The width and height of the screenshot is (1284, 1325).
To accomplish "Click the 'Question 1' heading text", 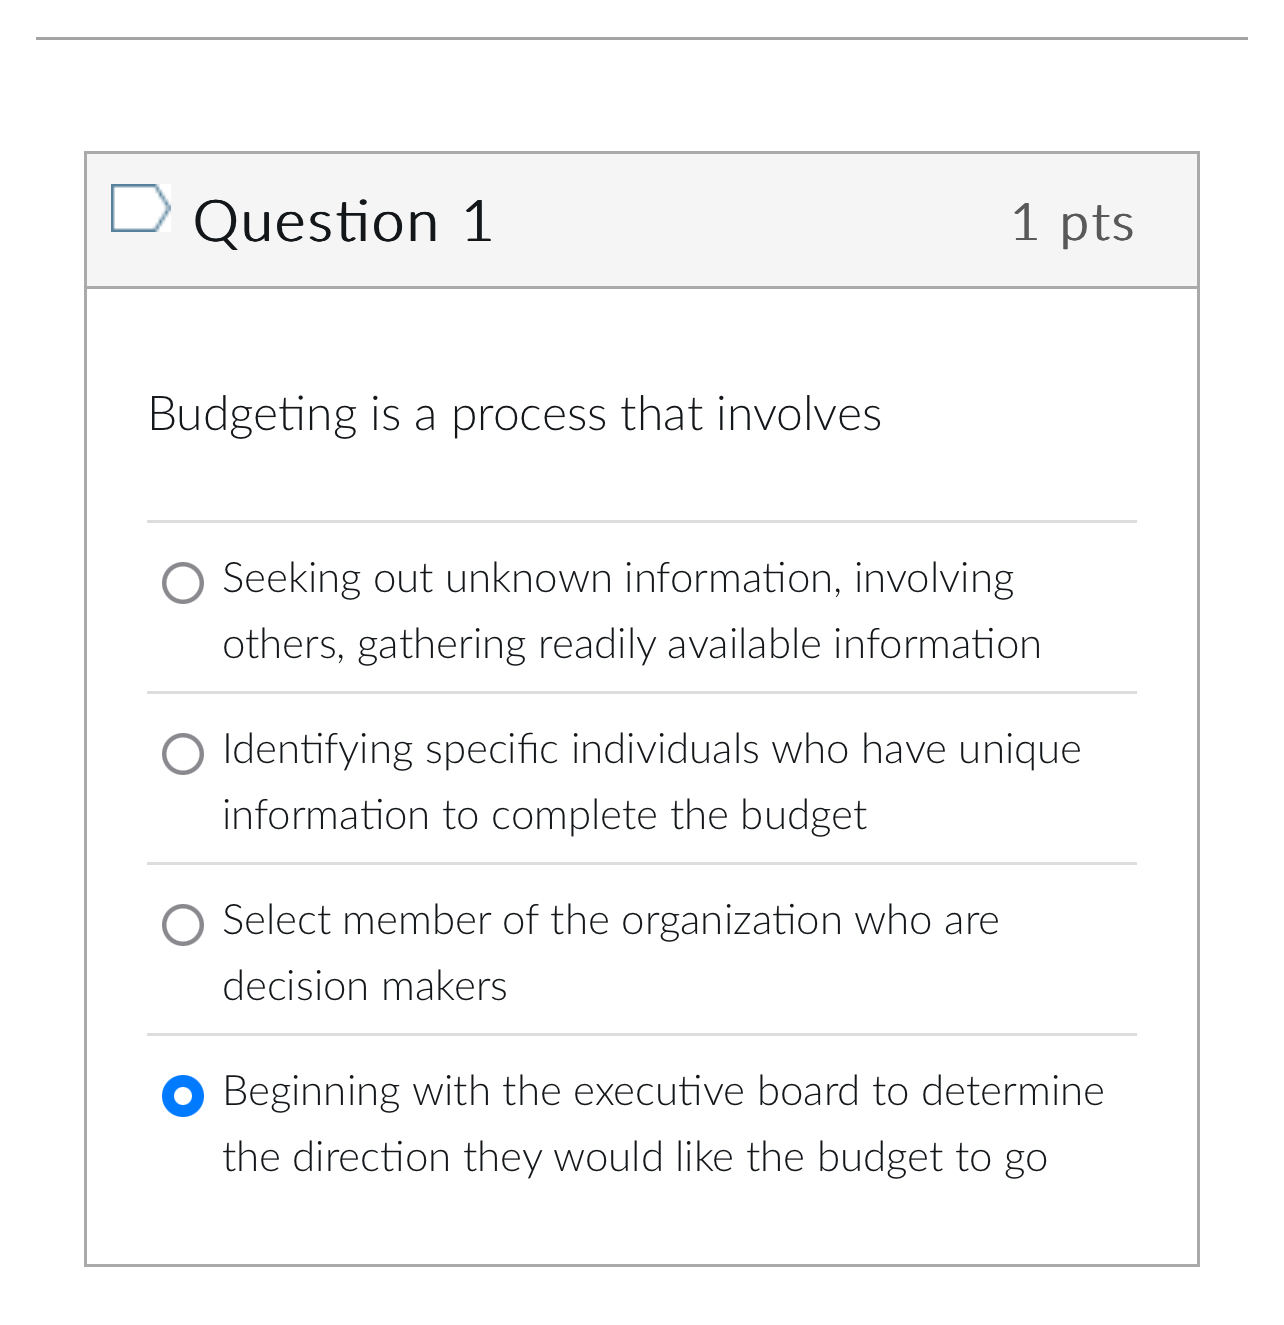I will pyautogui.click(x=344, y=221).
